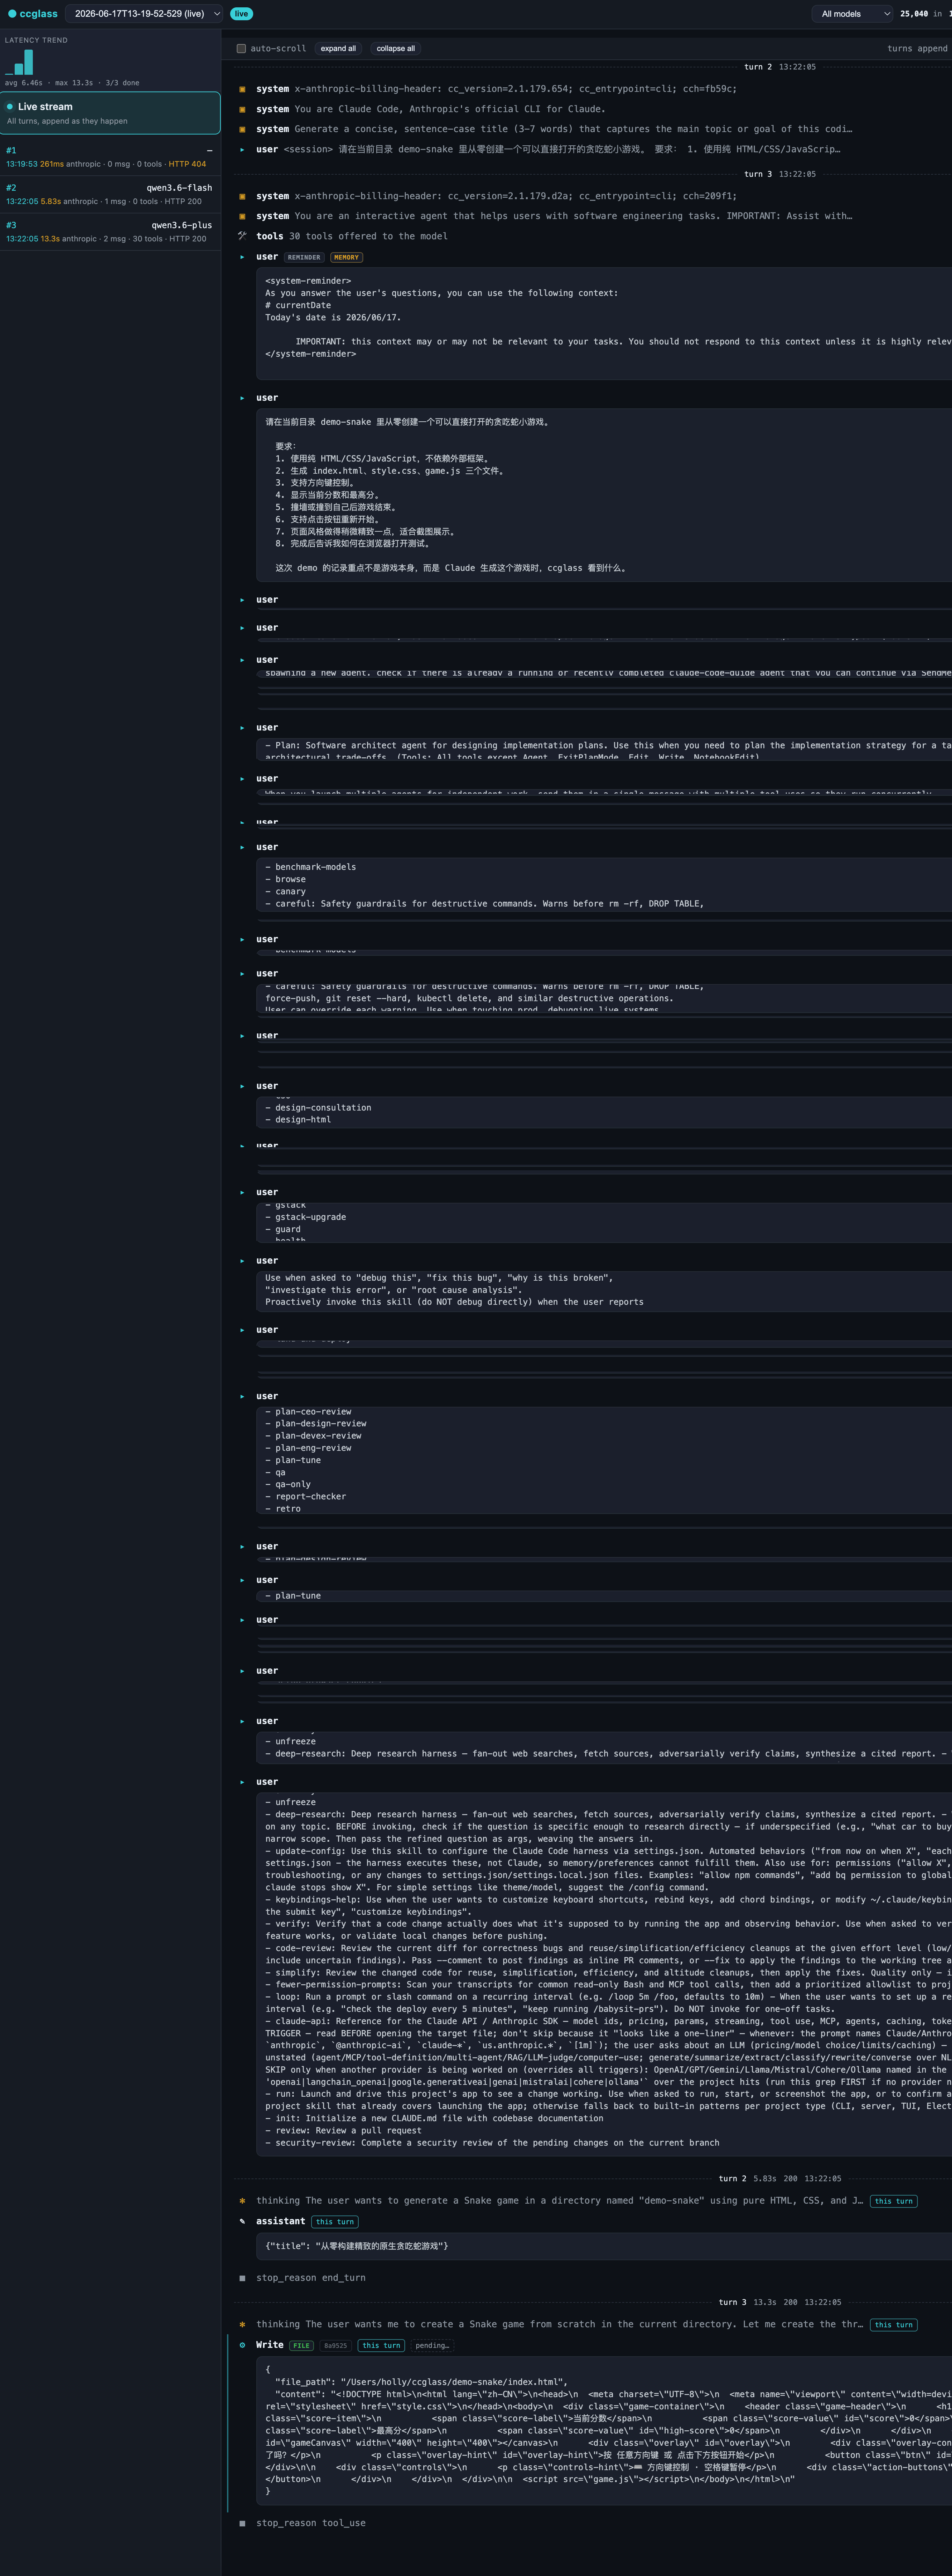Toggle the auto-scroll checkbox
Screen dimensions: 952x2576
point(241,48)
